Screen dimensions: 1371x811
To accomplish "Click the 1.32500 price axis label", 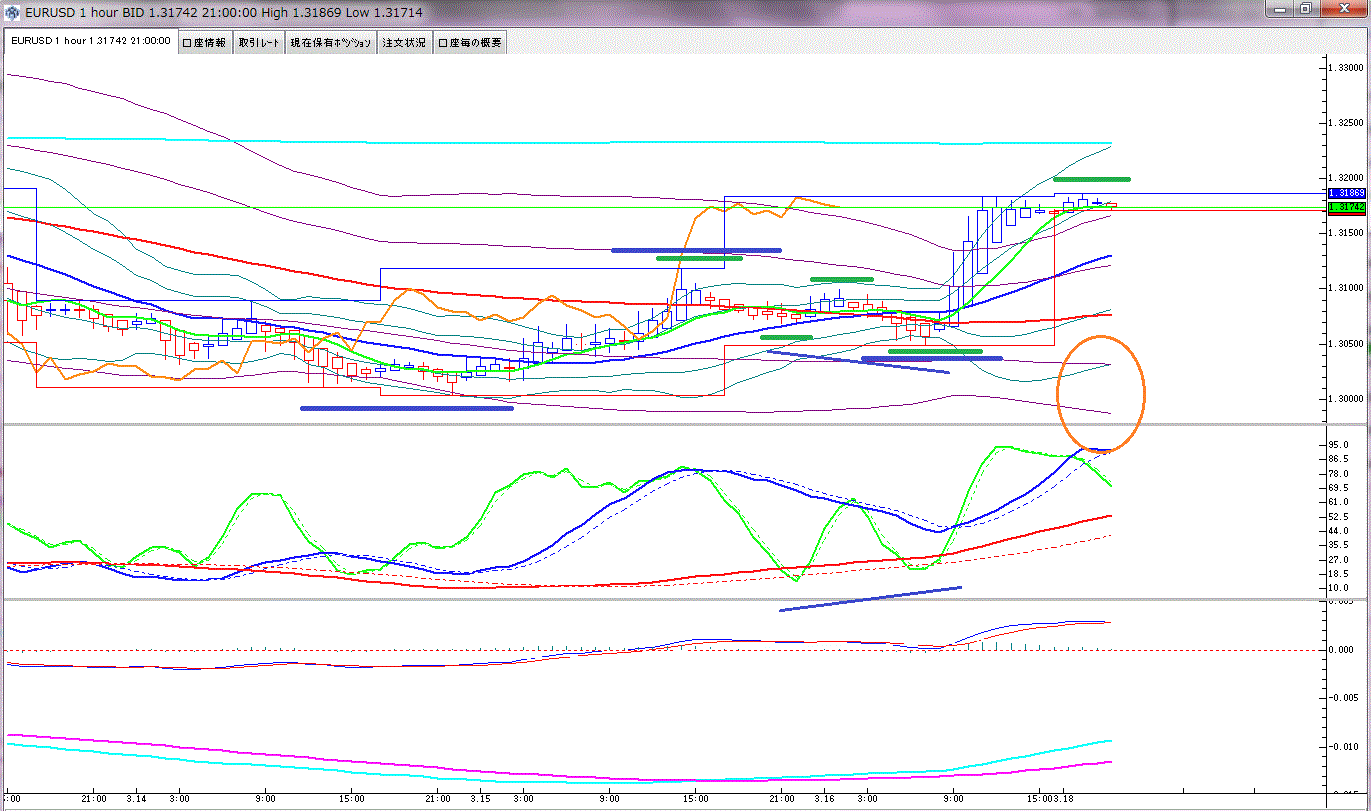I will coord(1346,122).
